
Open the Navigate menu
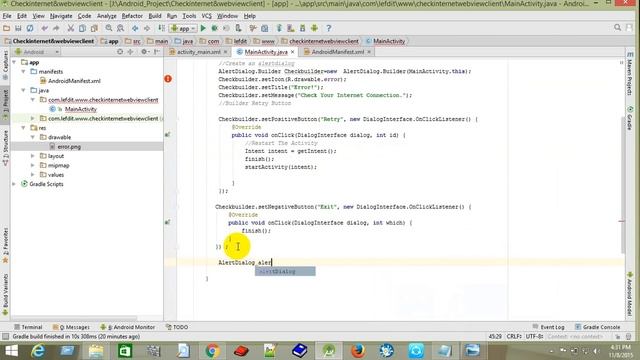pos(61,16)
